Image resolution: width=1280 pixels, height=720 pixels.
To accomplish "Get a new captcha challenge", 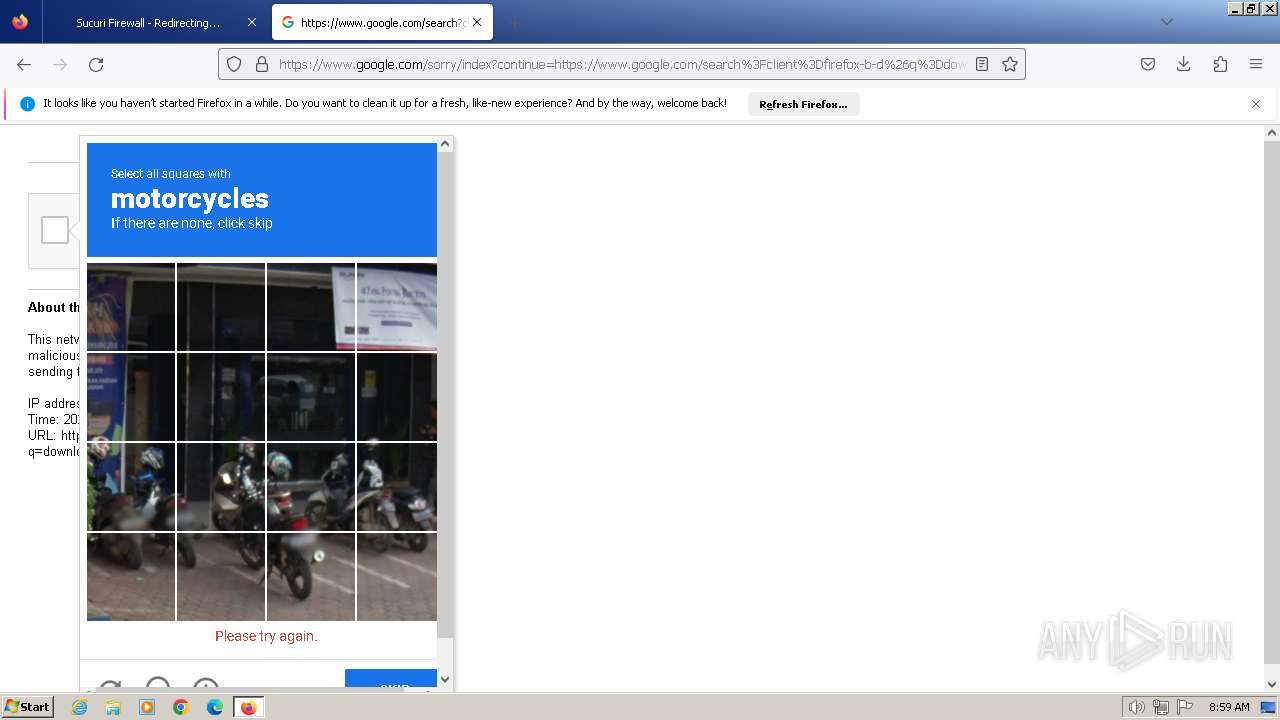I will click(110, 686).
